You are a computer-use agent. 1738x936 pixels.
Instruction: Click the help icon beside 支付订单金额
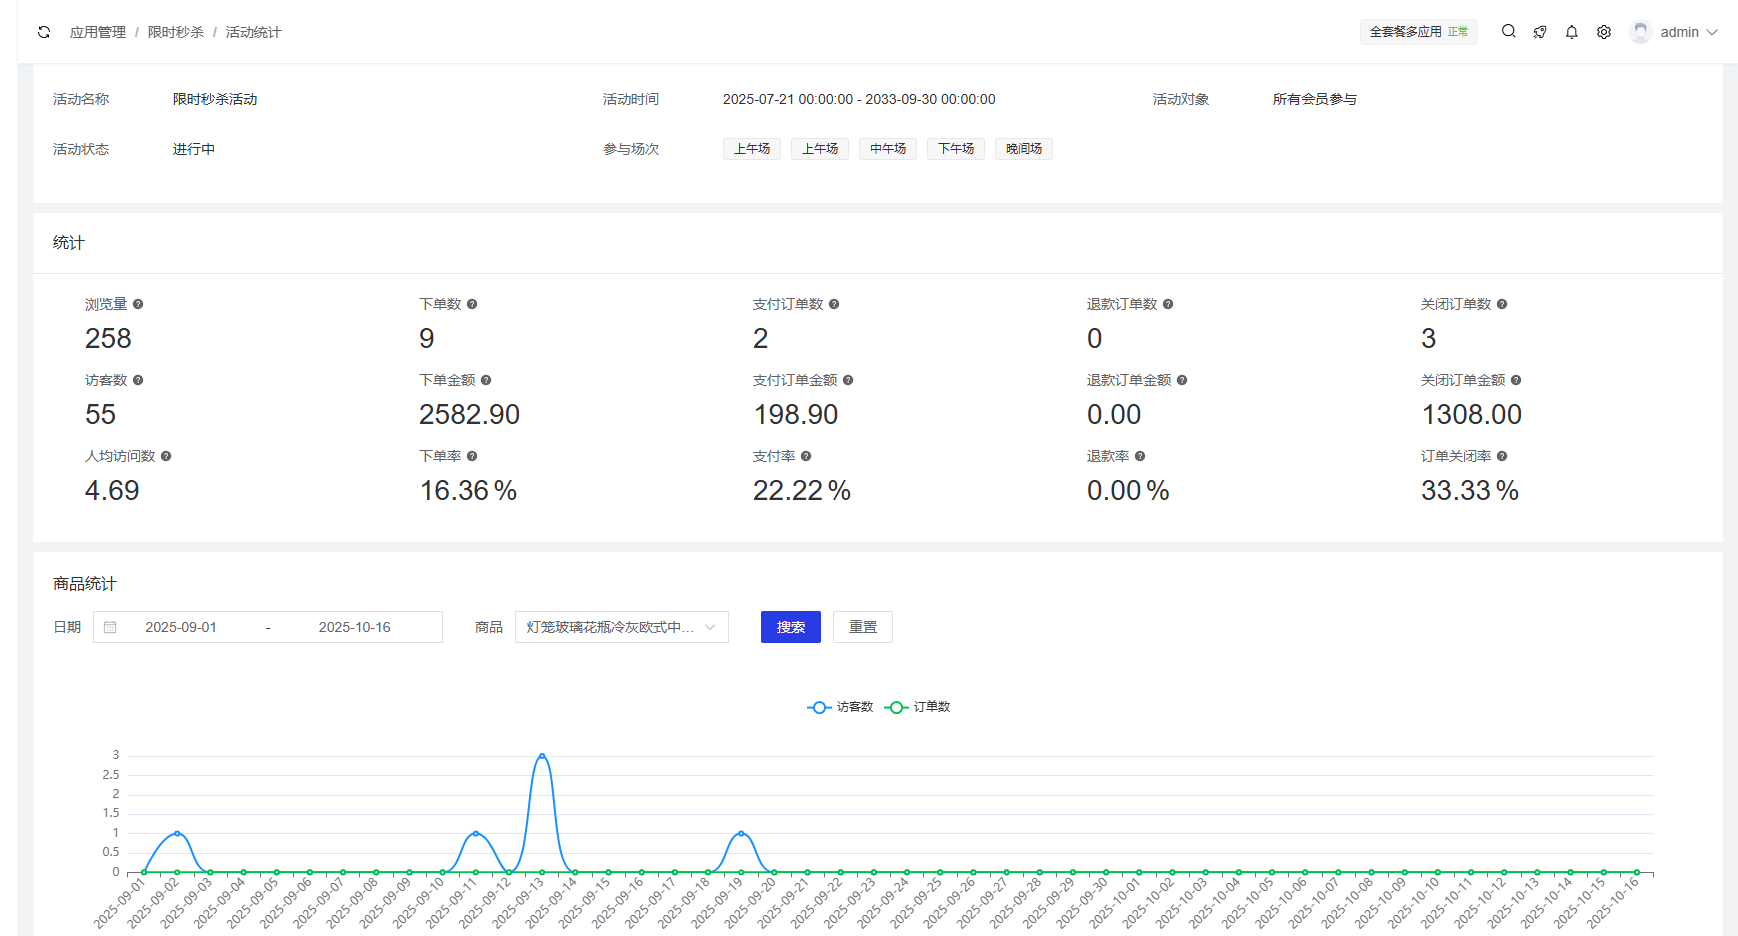[x=848, y=380]
